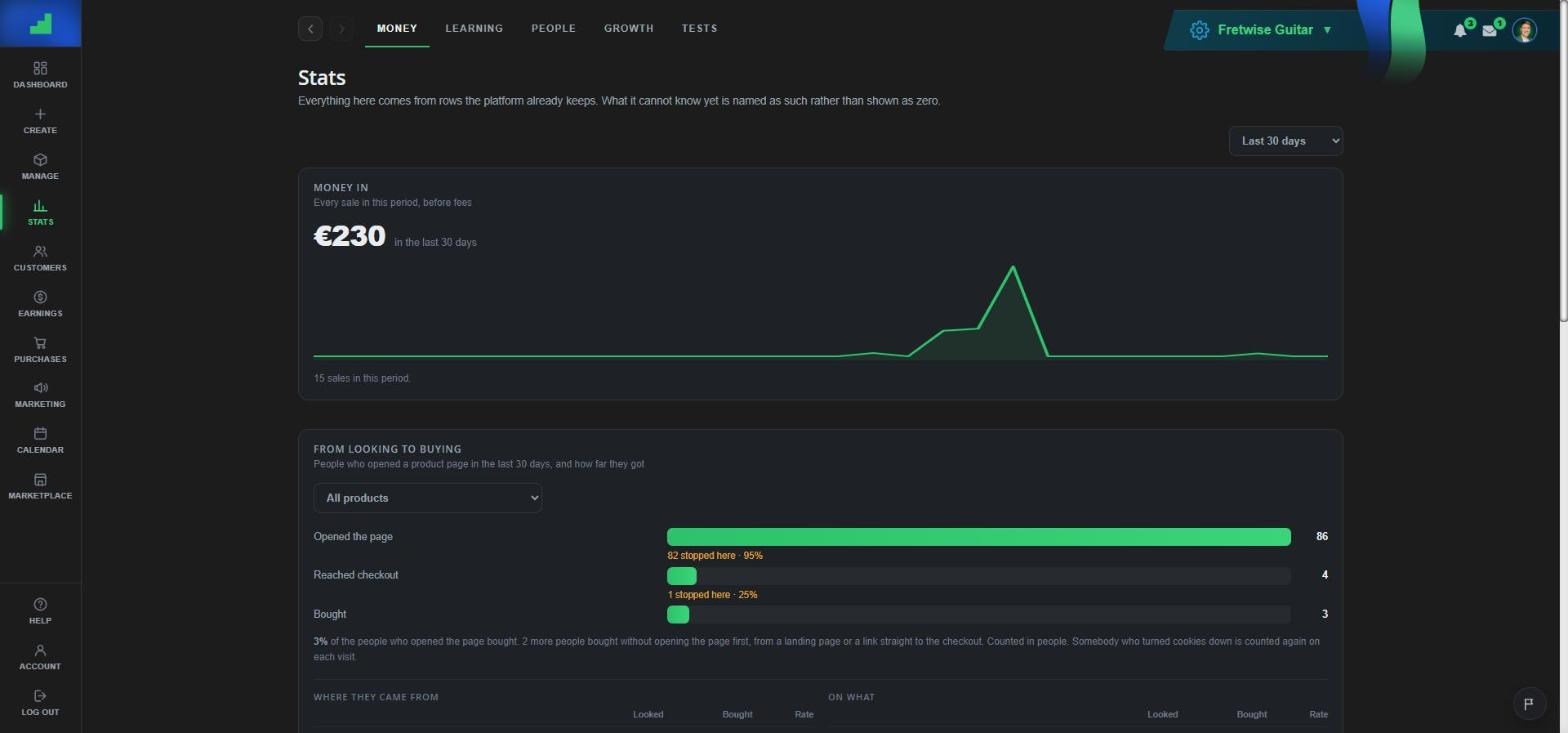Open the Tests tab
Screen dimensions: 1568x733
pos(699,29)
